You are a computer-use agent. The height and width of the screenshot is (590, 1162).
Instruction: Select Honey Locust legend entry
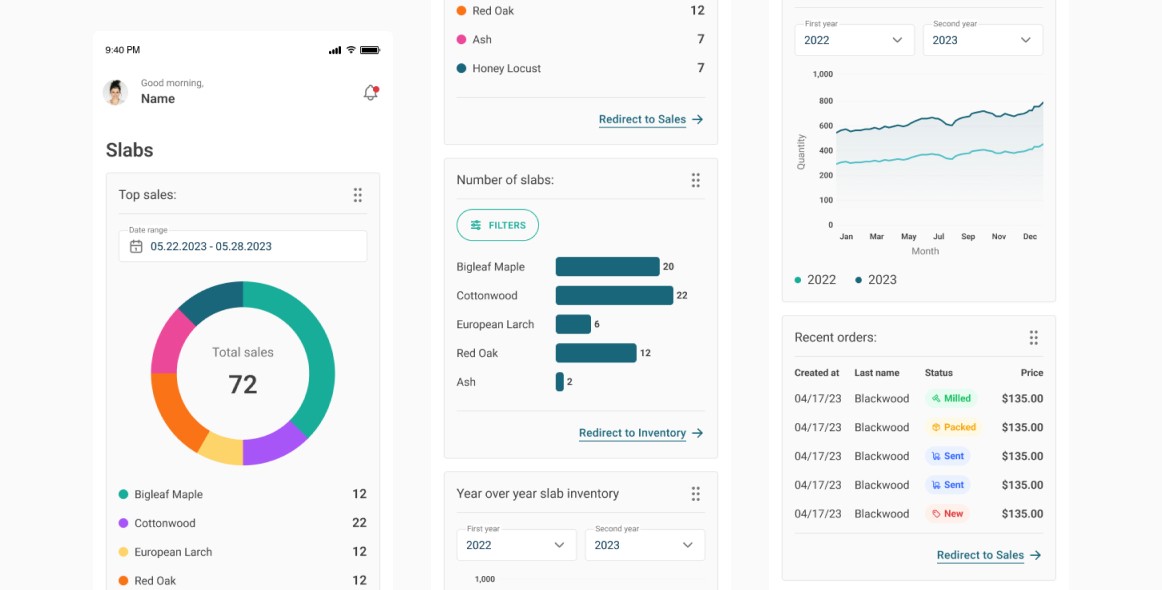click(580, 68)
